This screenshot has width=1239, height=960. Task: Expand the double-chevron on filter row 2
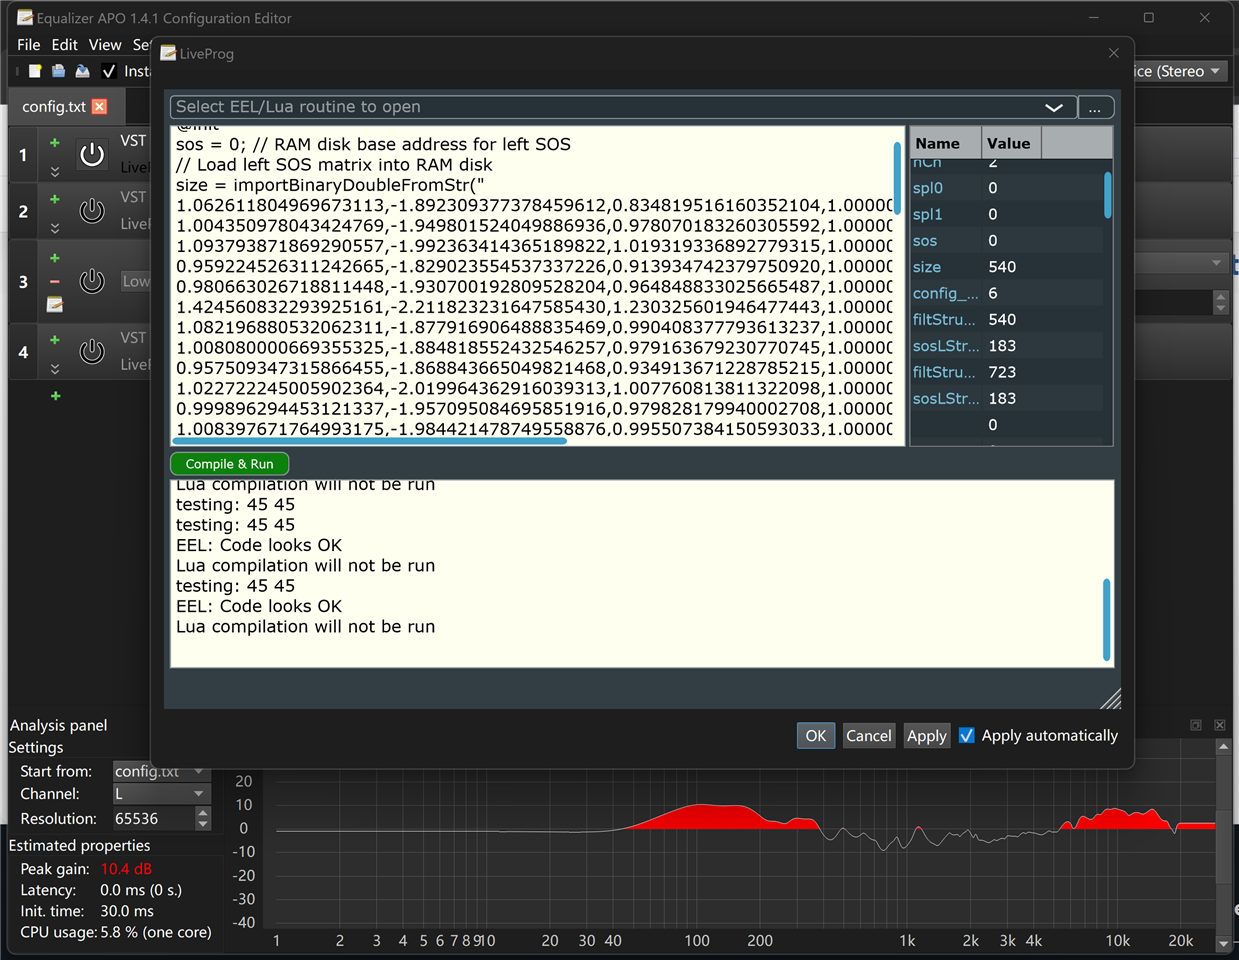(x=55, y=228)
